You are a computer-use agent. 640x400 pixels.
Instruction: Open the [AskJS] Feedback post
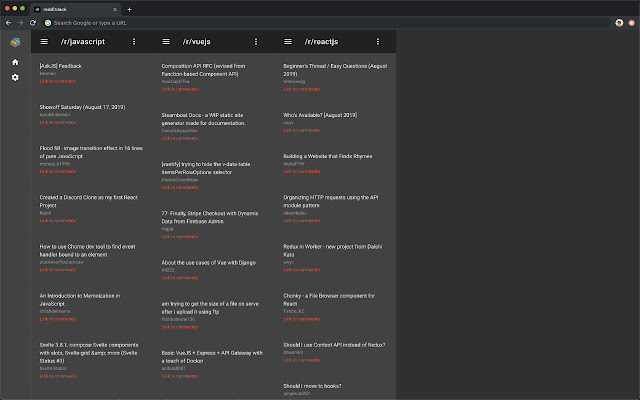tap(60, 66)
